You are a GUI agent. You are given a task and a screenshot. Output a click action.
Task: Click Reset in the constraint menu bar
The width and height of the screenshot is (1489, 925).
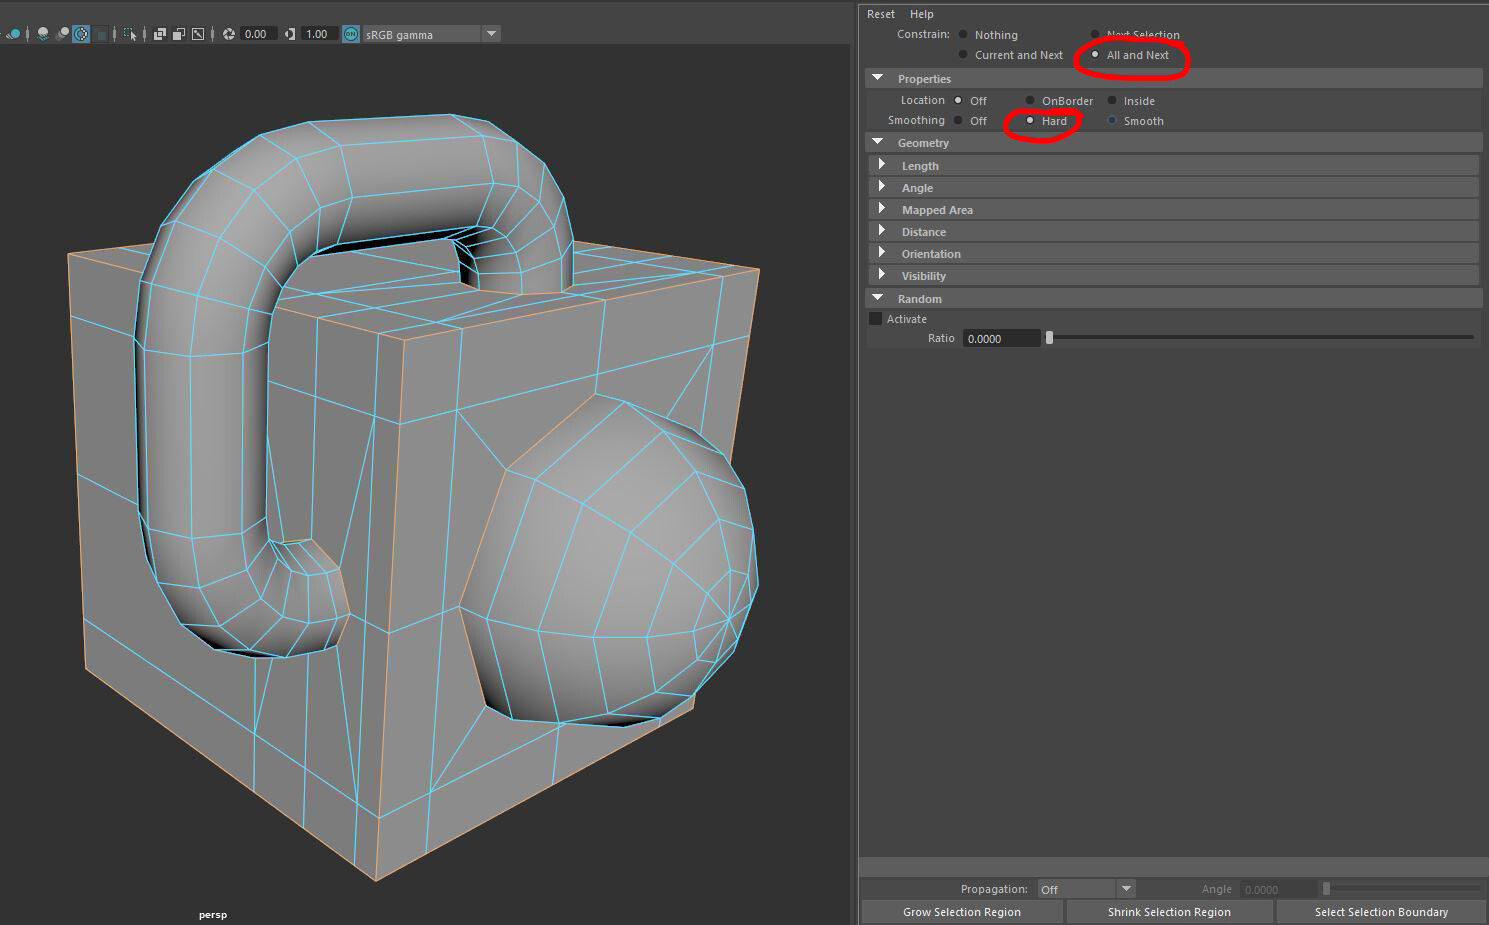(880, 13)
